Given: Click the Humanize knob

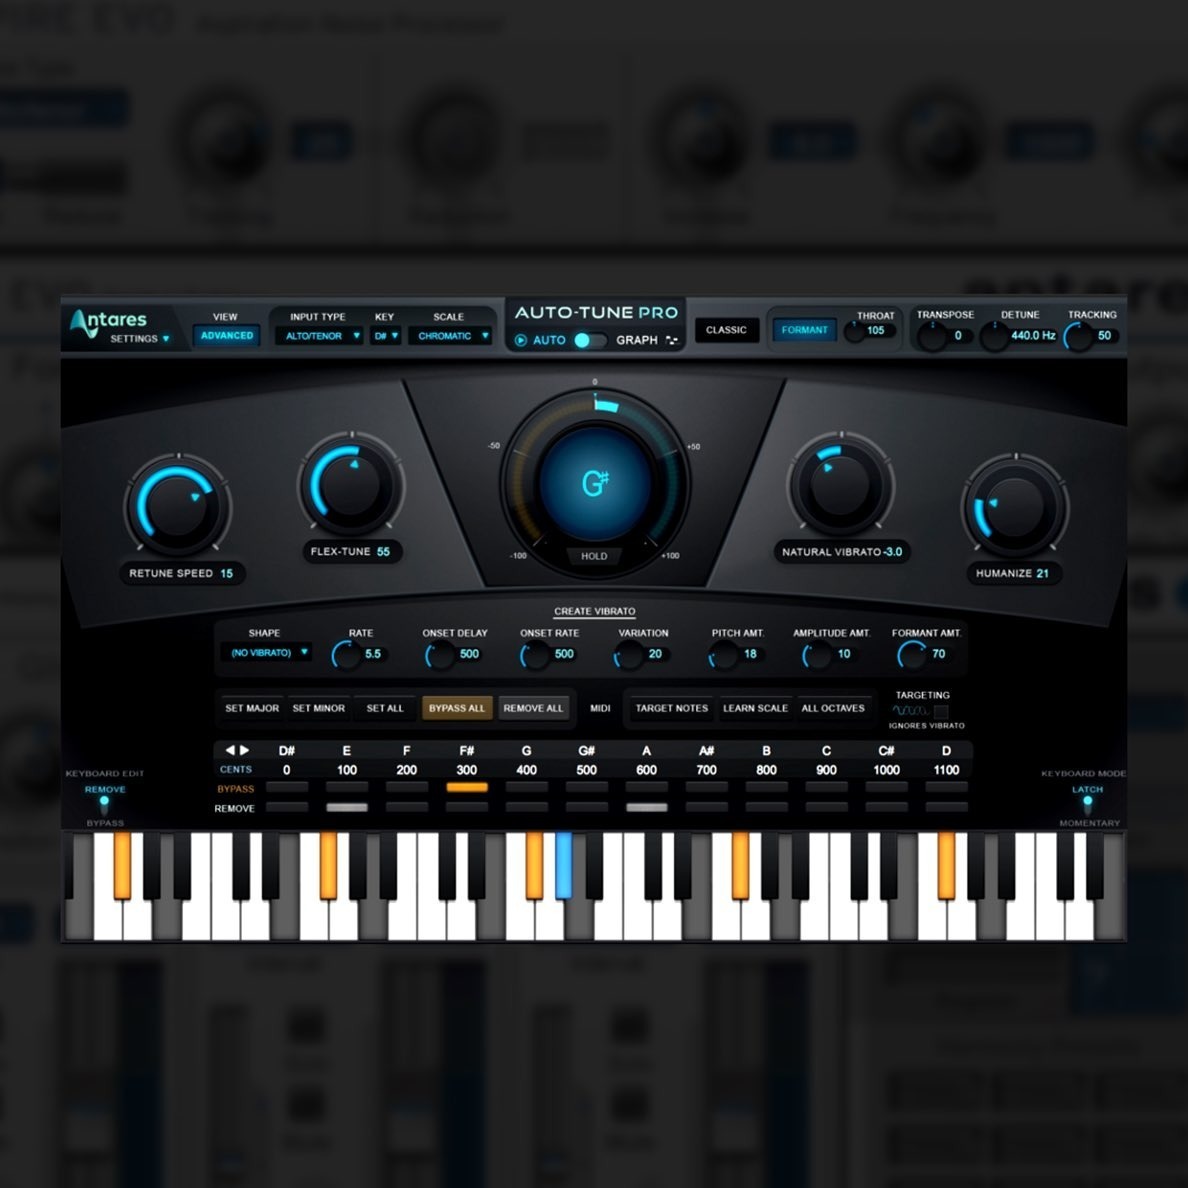Looking at the screenshot, I should click(x=1014, y=505).
